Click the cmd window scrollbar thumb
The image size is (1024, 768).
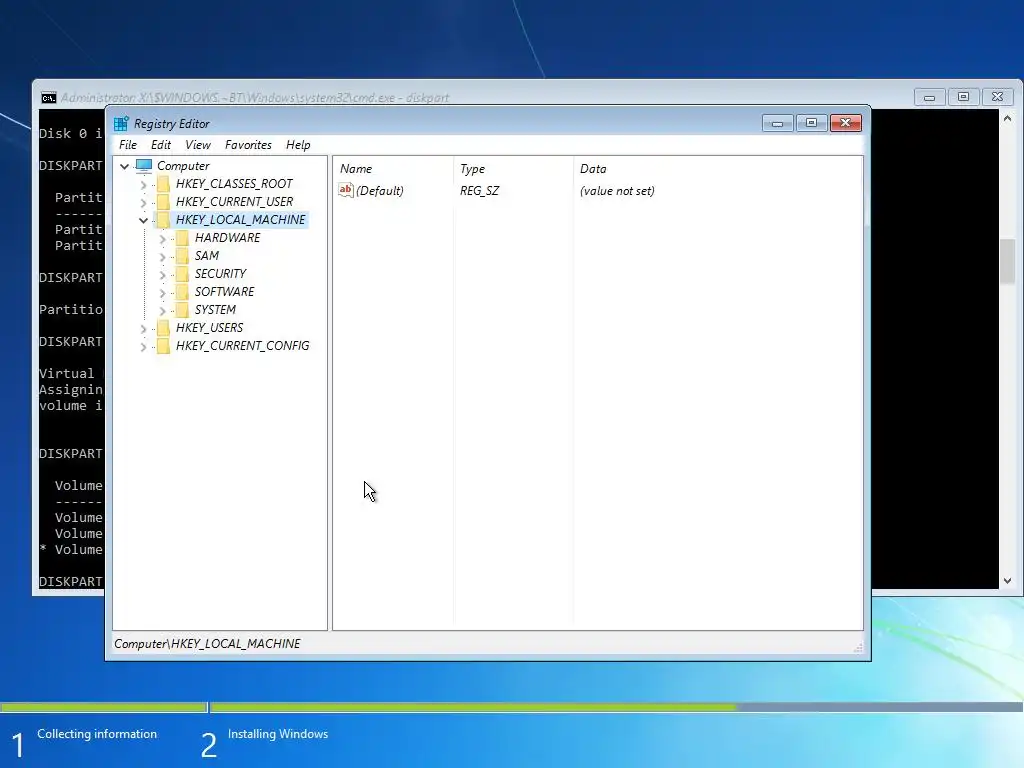1007,261
